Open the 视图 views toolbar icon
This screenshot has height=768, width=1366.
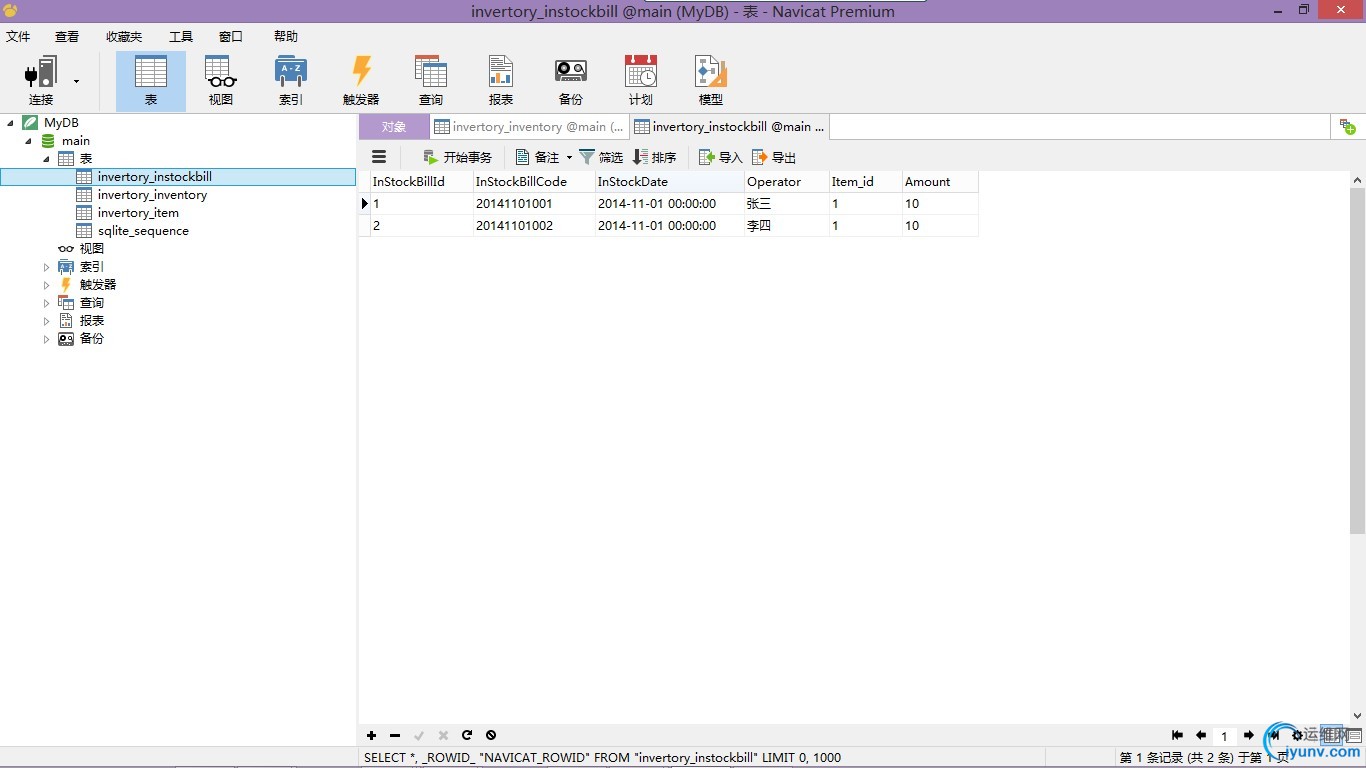(x=221, y=81)
